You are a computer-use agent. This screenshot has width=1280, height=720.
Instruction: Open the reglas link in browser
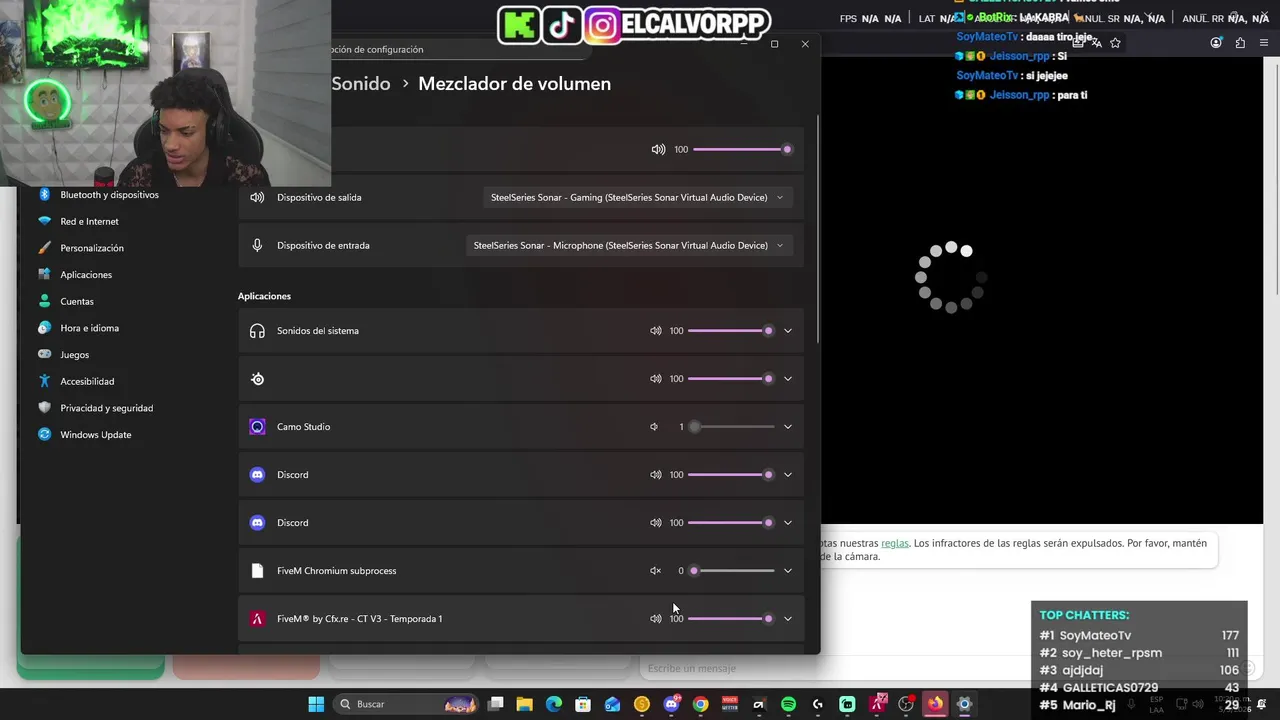click(x=895, y=543)
